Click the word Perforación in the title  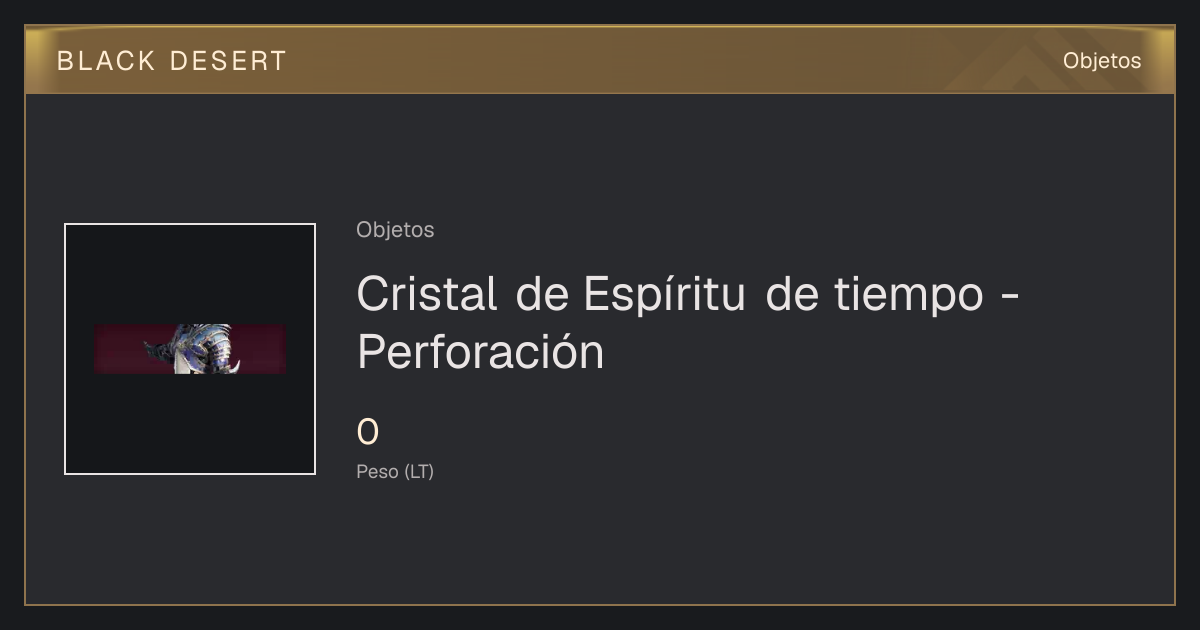[x=481, y=352]
